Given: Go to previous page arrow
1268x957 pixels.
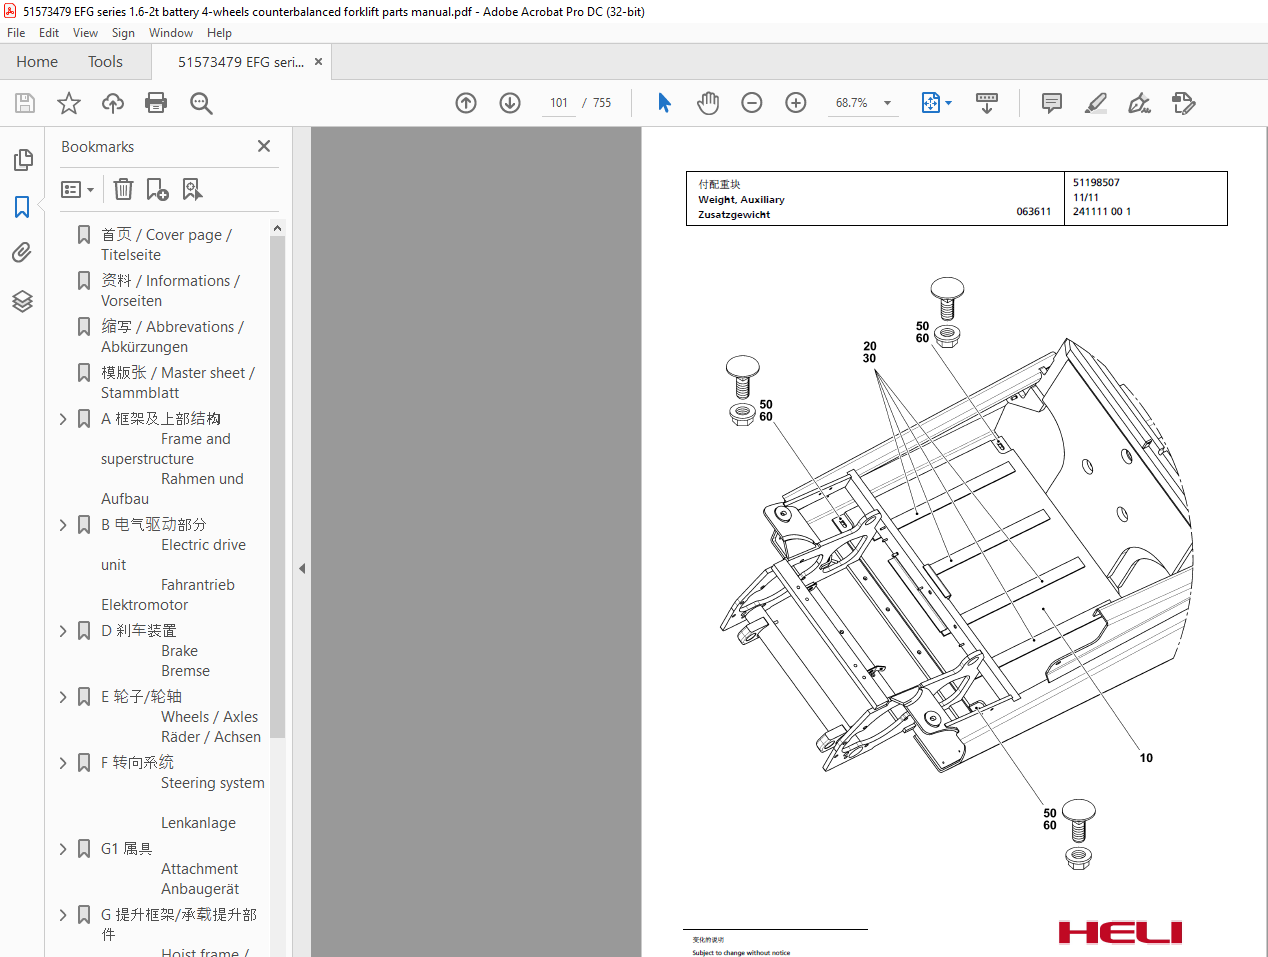Looking at the screenshot, I should 466,103.
